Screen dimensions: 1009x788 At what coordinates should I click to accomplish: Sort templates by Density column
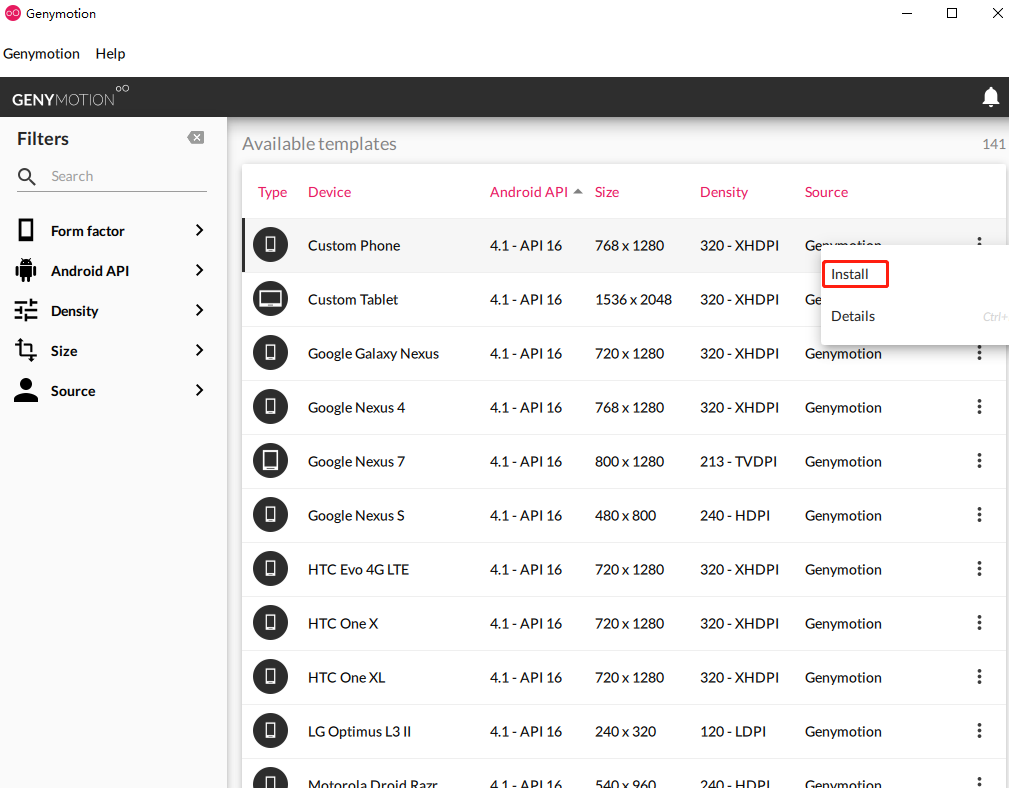tap(724, 192)
